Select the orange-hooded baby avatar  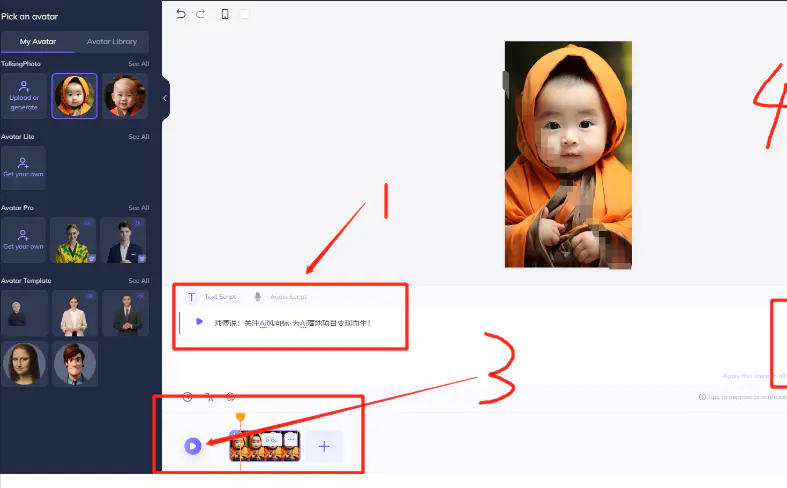coord(74,96)
